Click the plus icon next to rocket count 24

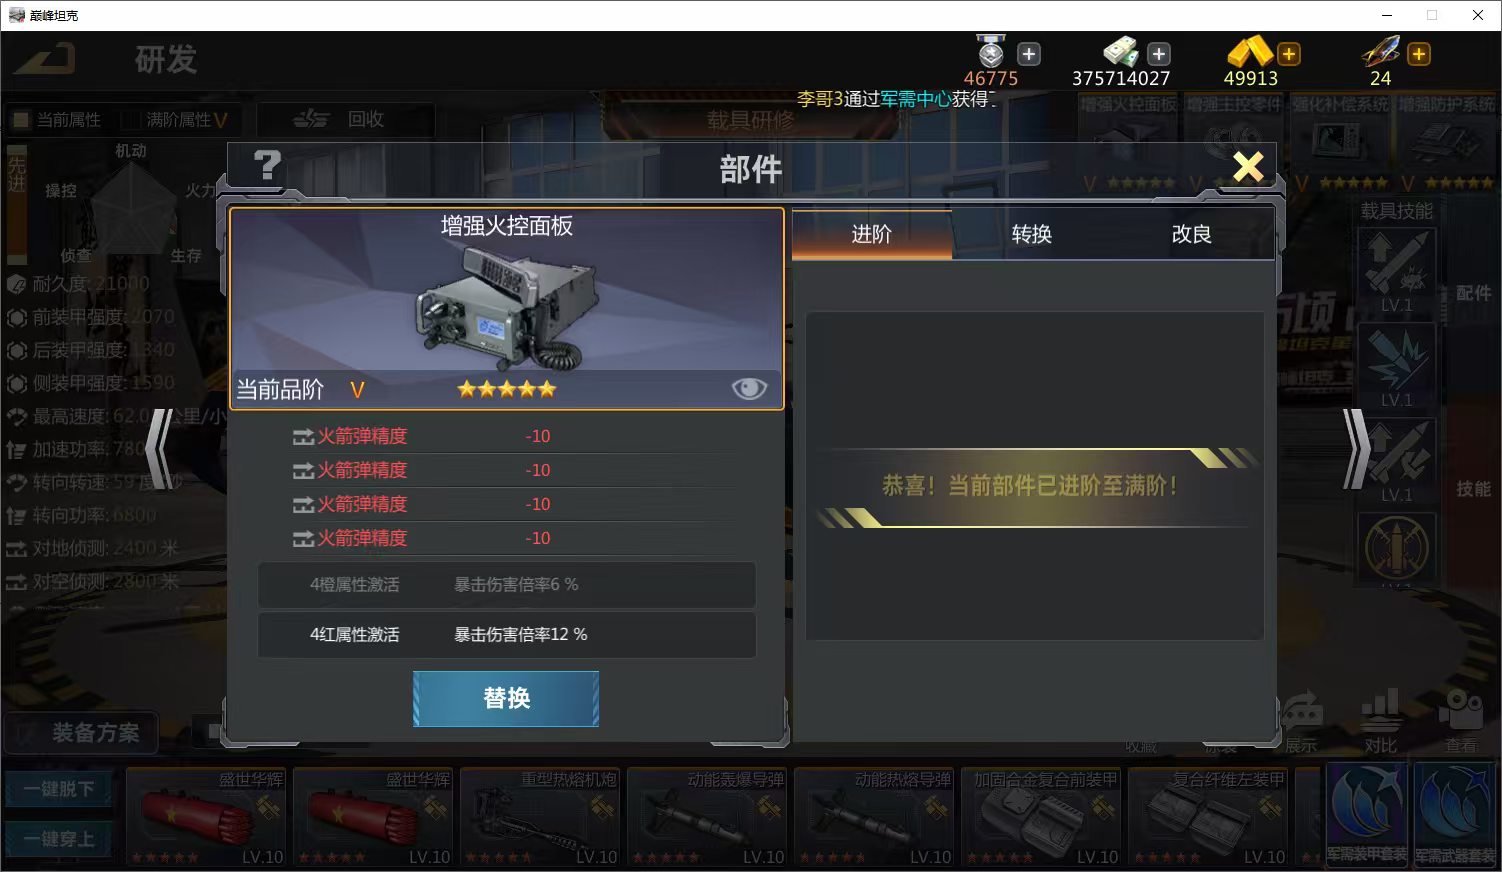(x=1419, y=54)
